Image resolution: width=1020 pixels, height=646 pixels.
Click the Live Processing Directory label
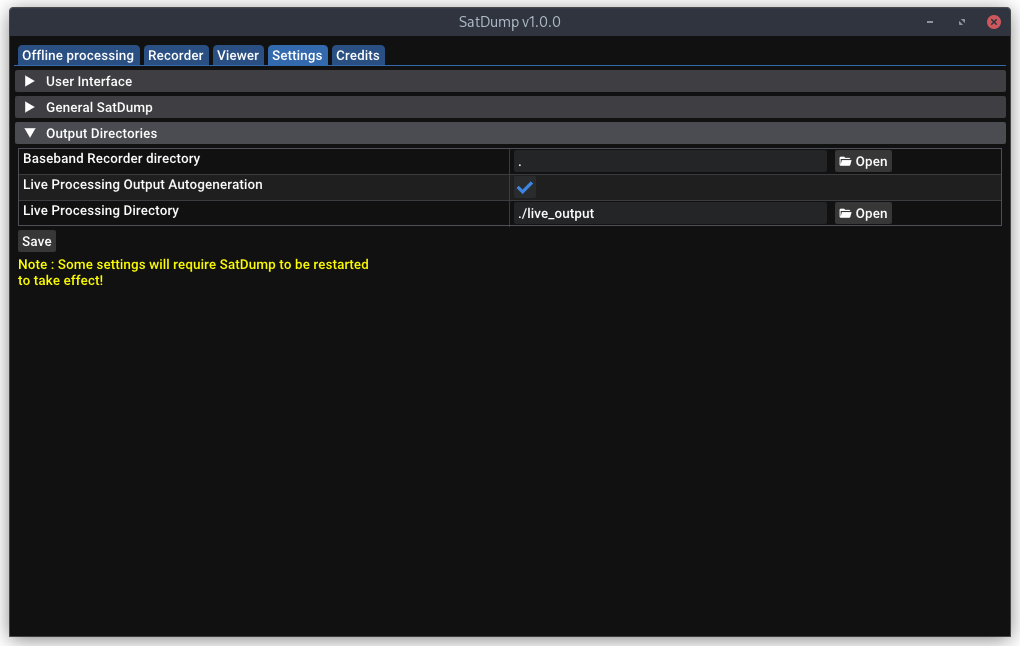[x=101, y=211]
